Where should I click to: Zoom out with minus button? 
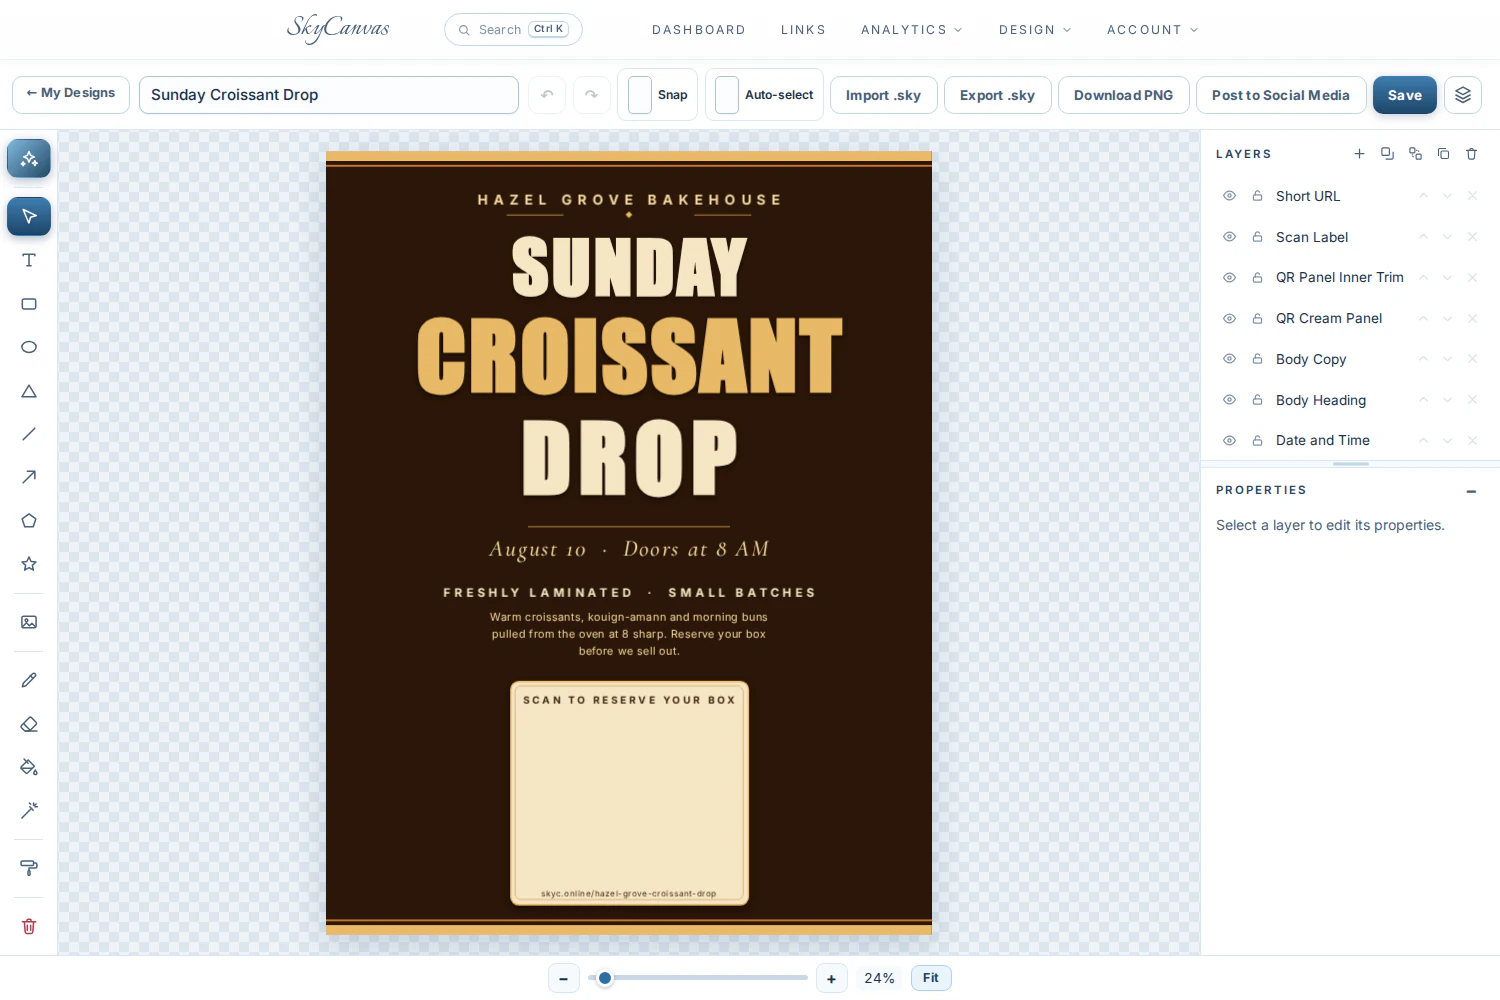coord(564,979)
